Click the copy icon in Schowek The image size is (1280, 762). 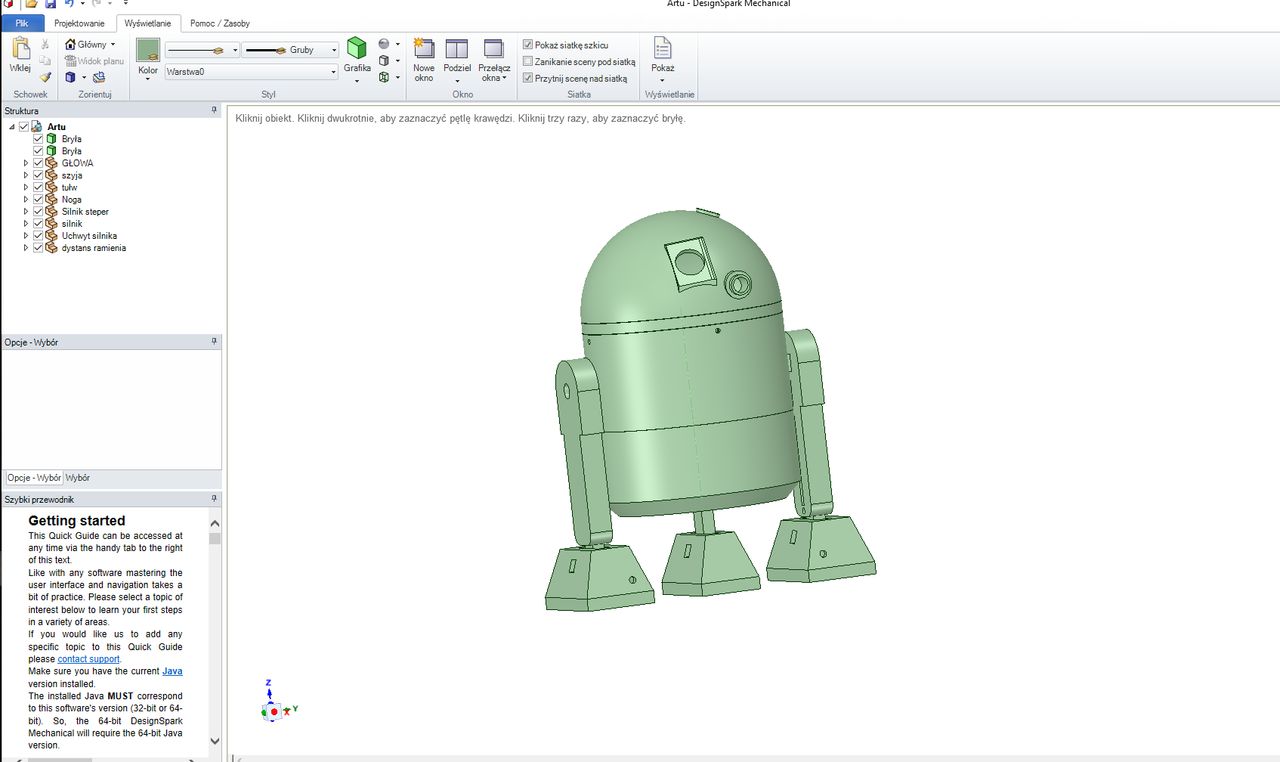click(x=45, y=61)
